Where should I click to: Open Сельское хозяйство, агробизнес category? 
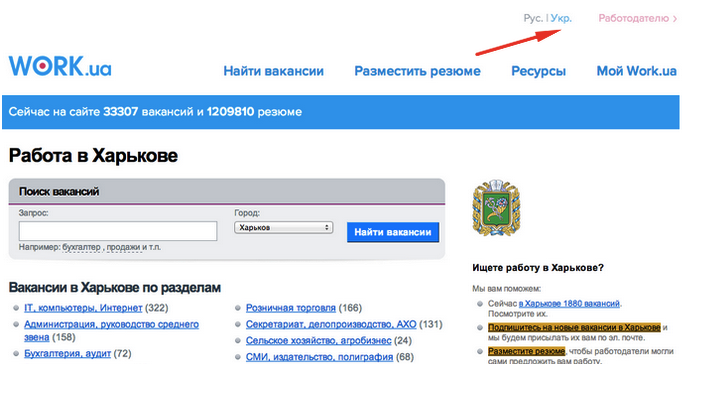pyautogui.click(x=319, y=341)
